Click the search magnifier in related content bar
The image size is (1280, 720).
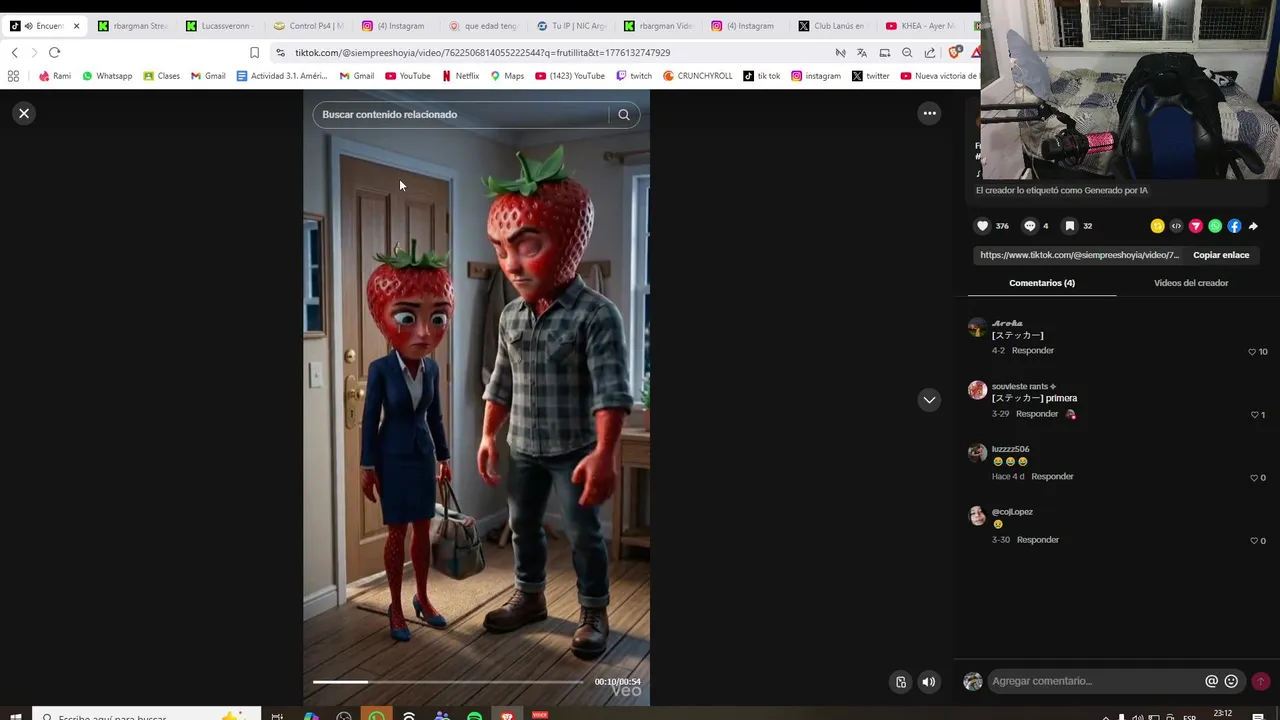(624, 114)
